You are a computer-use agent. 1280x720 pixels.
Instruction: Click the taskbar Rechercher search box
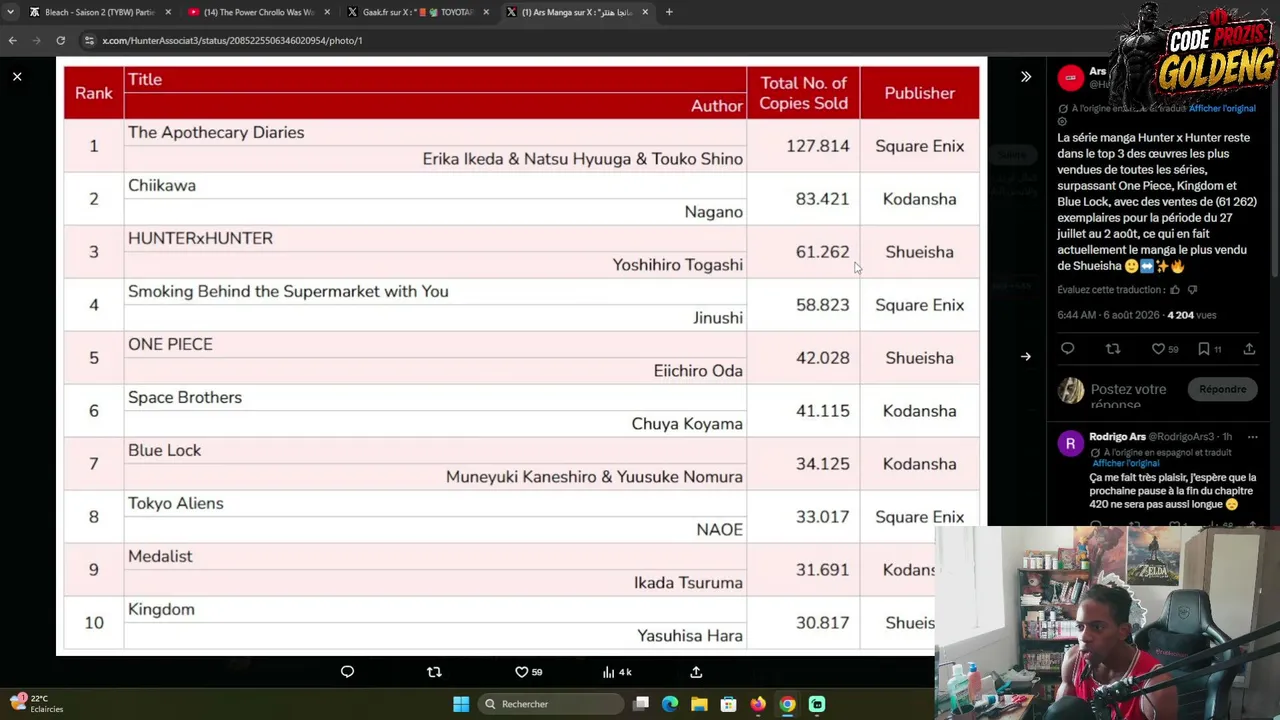(x=549, y=704)
